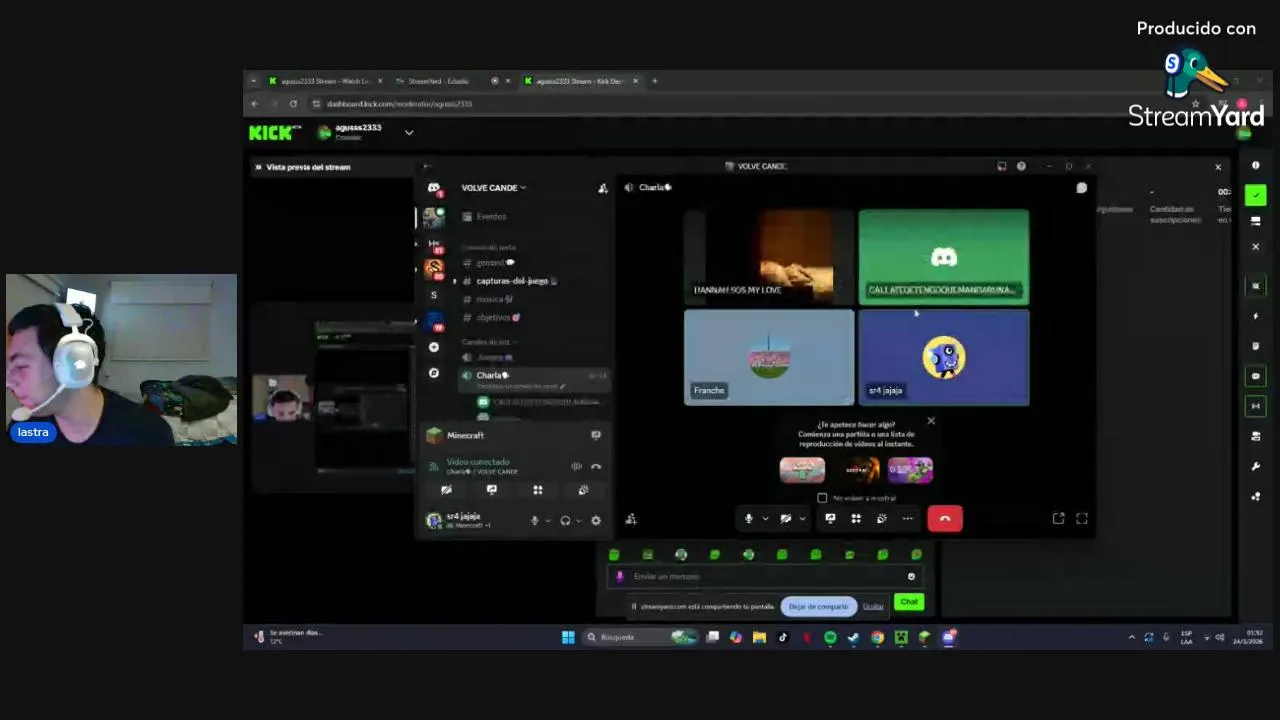This screenshot has height=720, width=1280.
Task: Open activities grid icon in voice panel
Action: (x=537, y=490)
